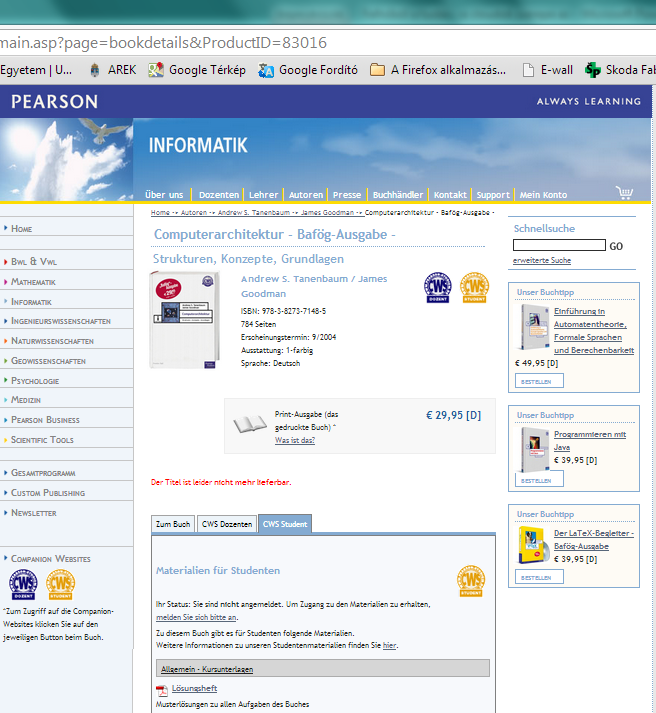Image resolution: width=656 pixels, height=713 pixels.
Task: Open the Was ist das? link
Action: pyautogui.click(x=295, y=440)
